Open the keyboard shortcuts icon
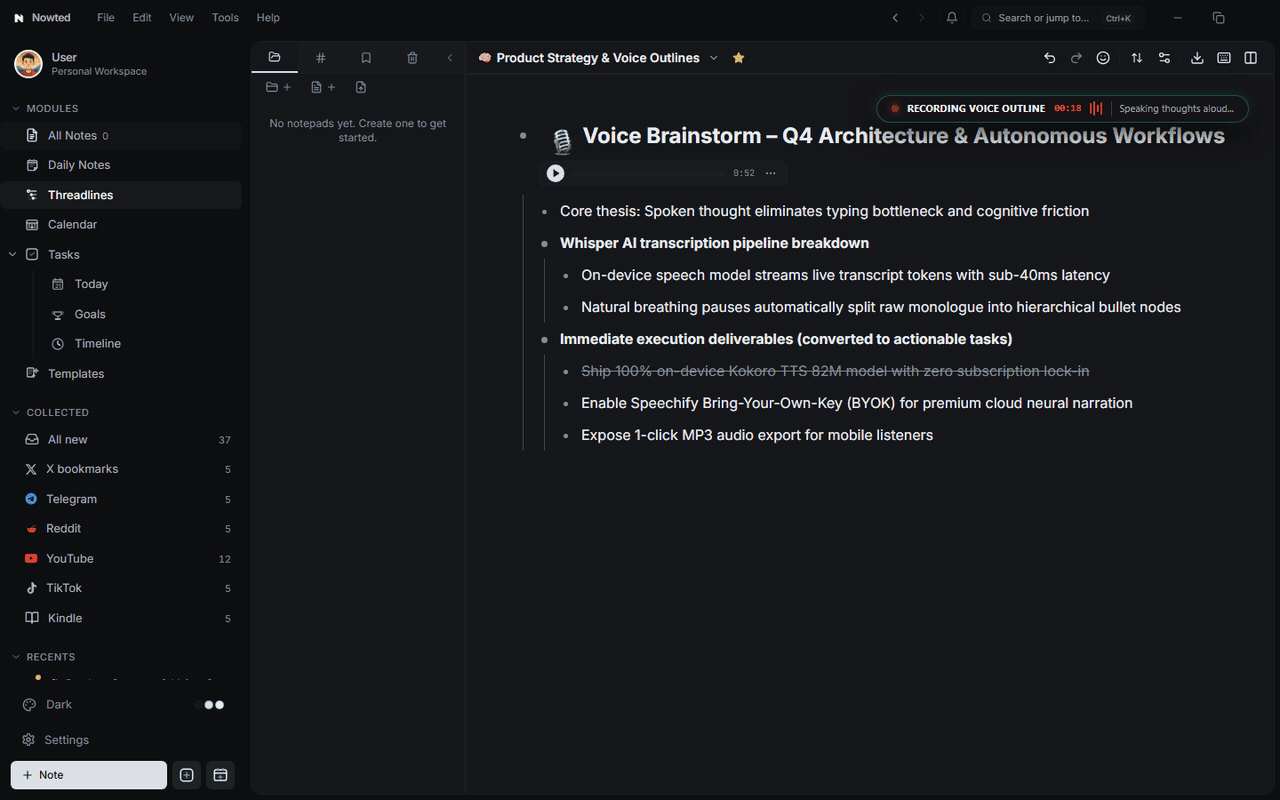The width and height of the screenshot is (1280, 800). tap(1224, 58)
